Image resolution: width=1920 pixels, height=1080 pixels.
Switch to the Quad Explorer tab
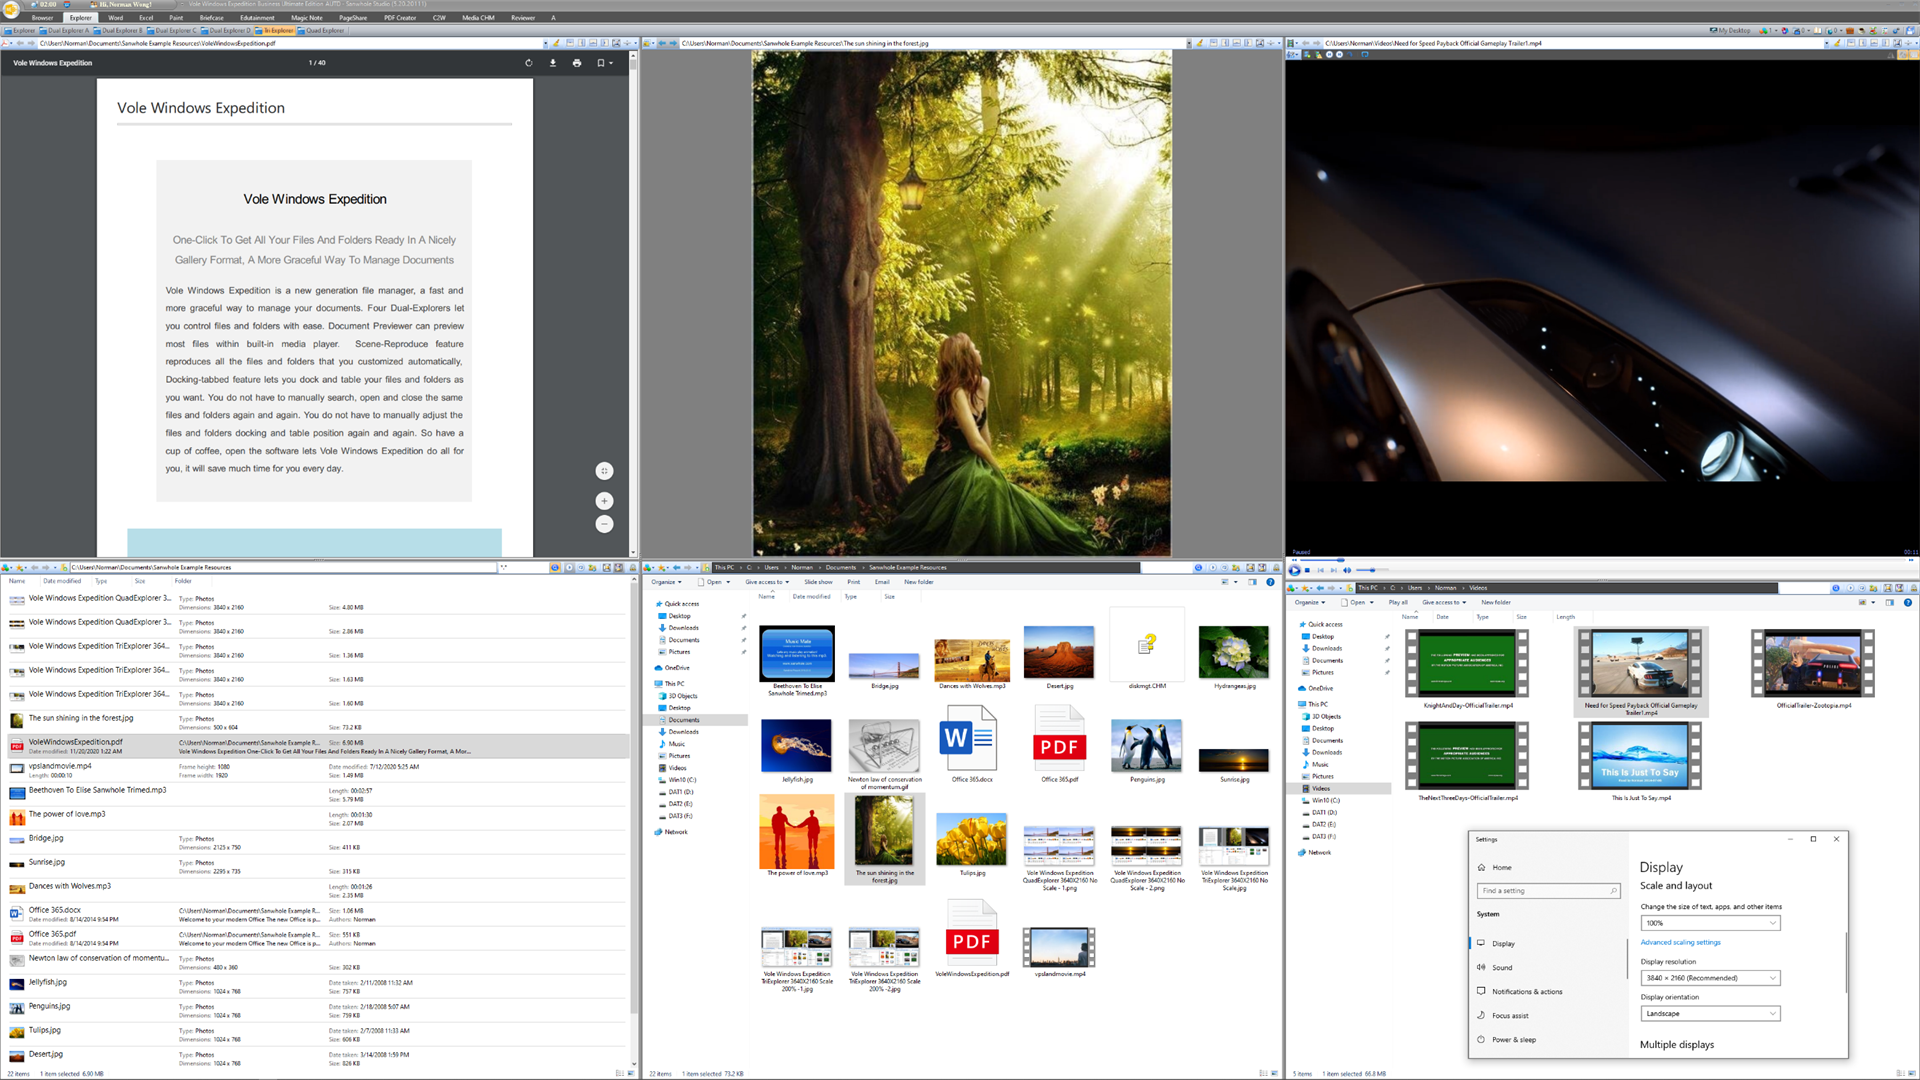322,31
